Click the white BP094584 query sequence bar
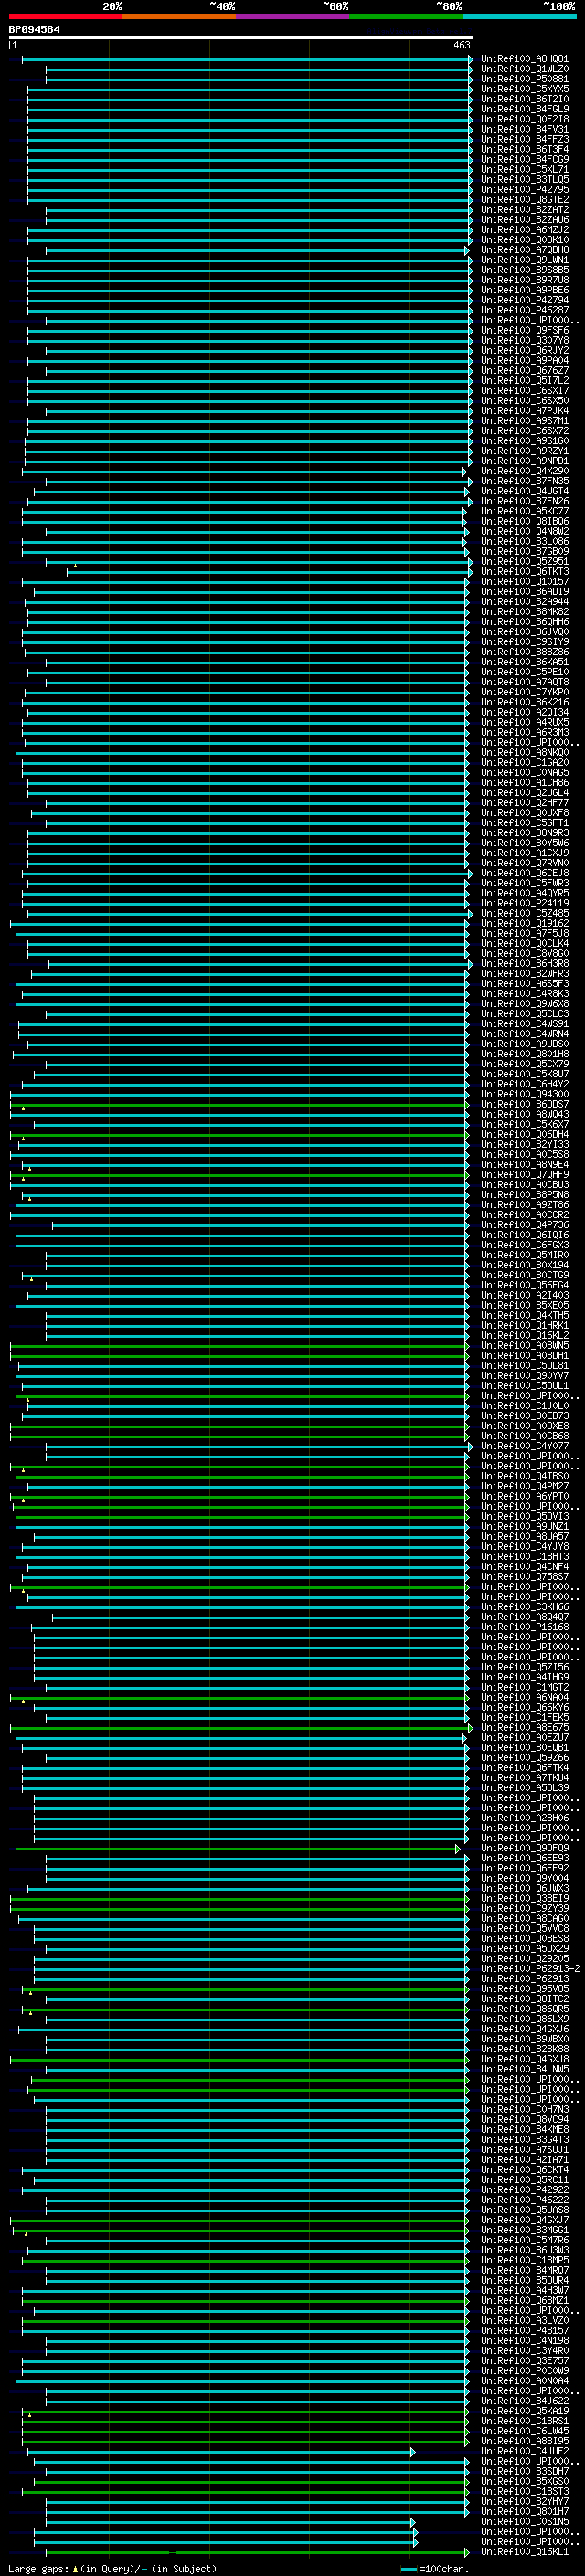585x2576 pixels. click(241, 37)
